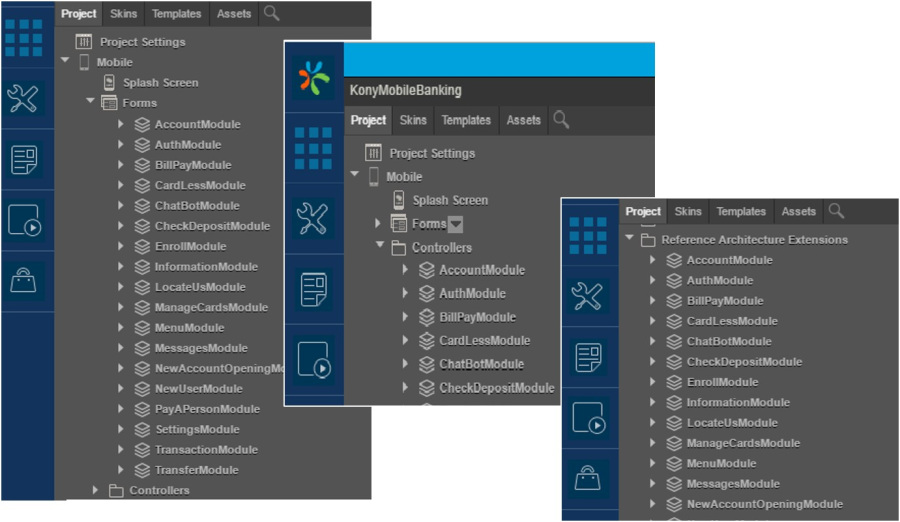Select the wrench tools icon in the leftmost sidebar
This screenshot has height=522, width=900.
point(24,98)
